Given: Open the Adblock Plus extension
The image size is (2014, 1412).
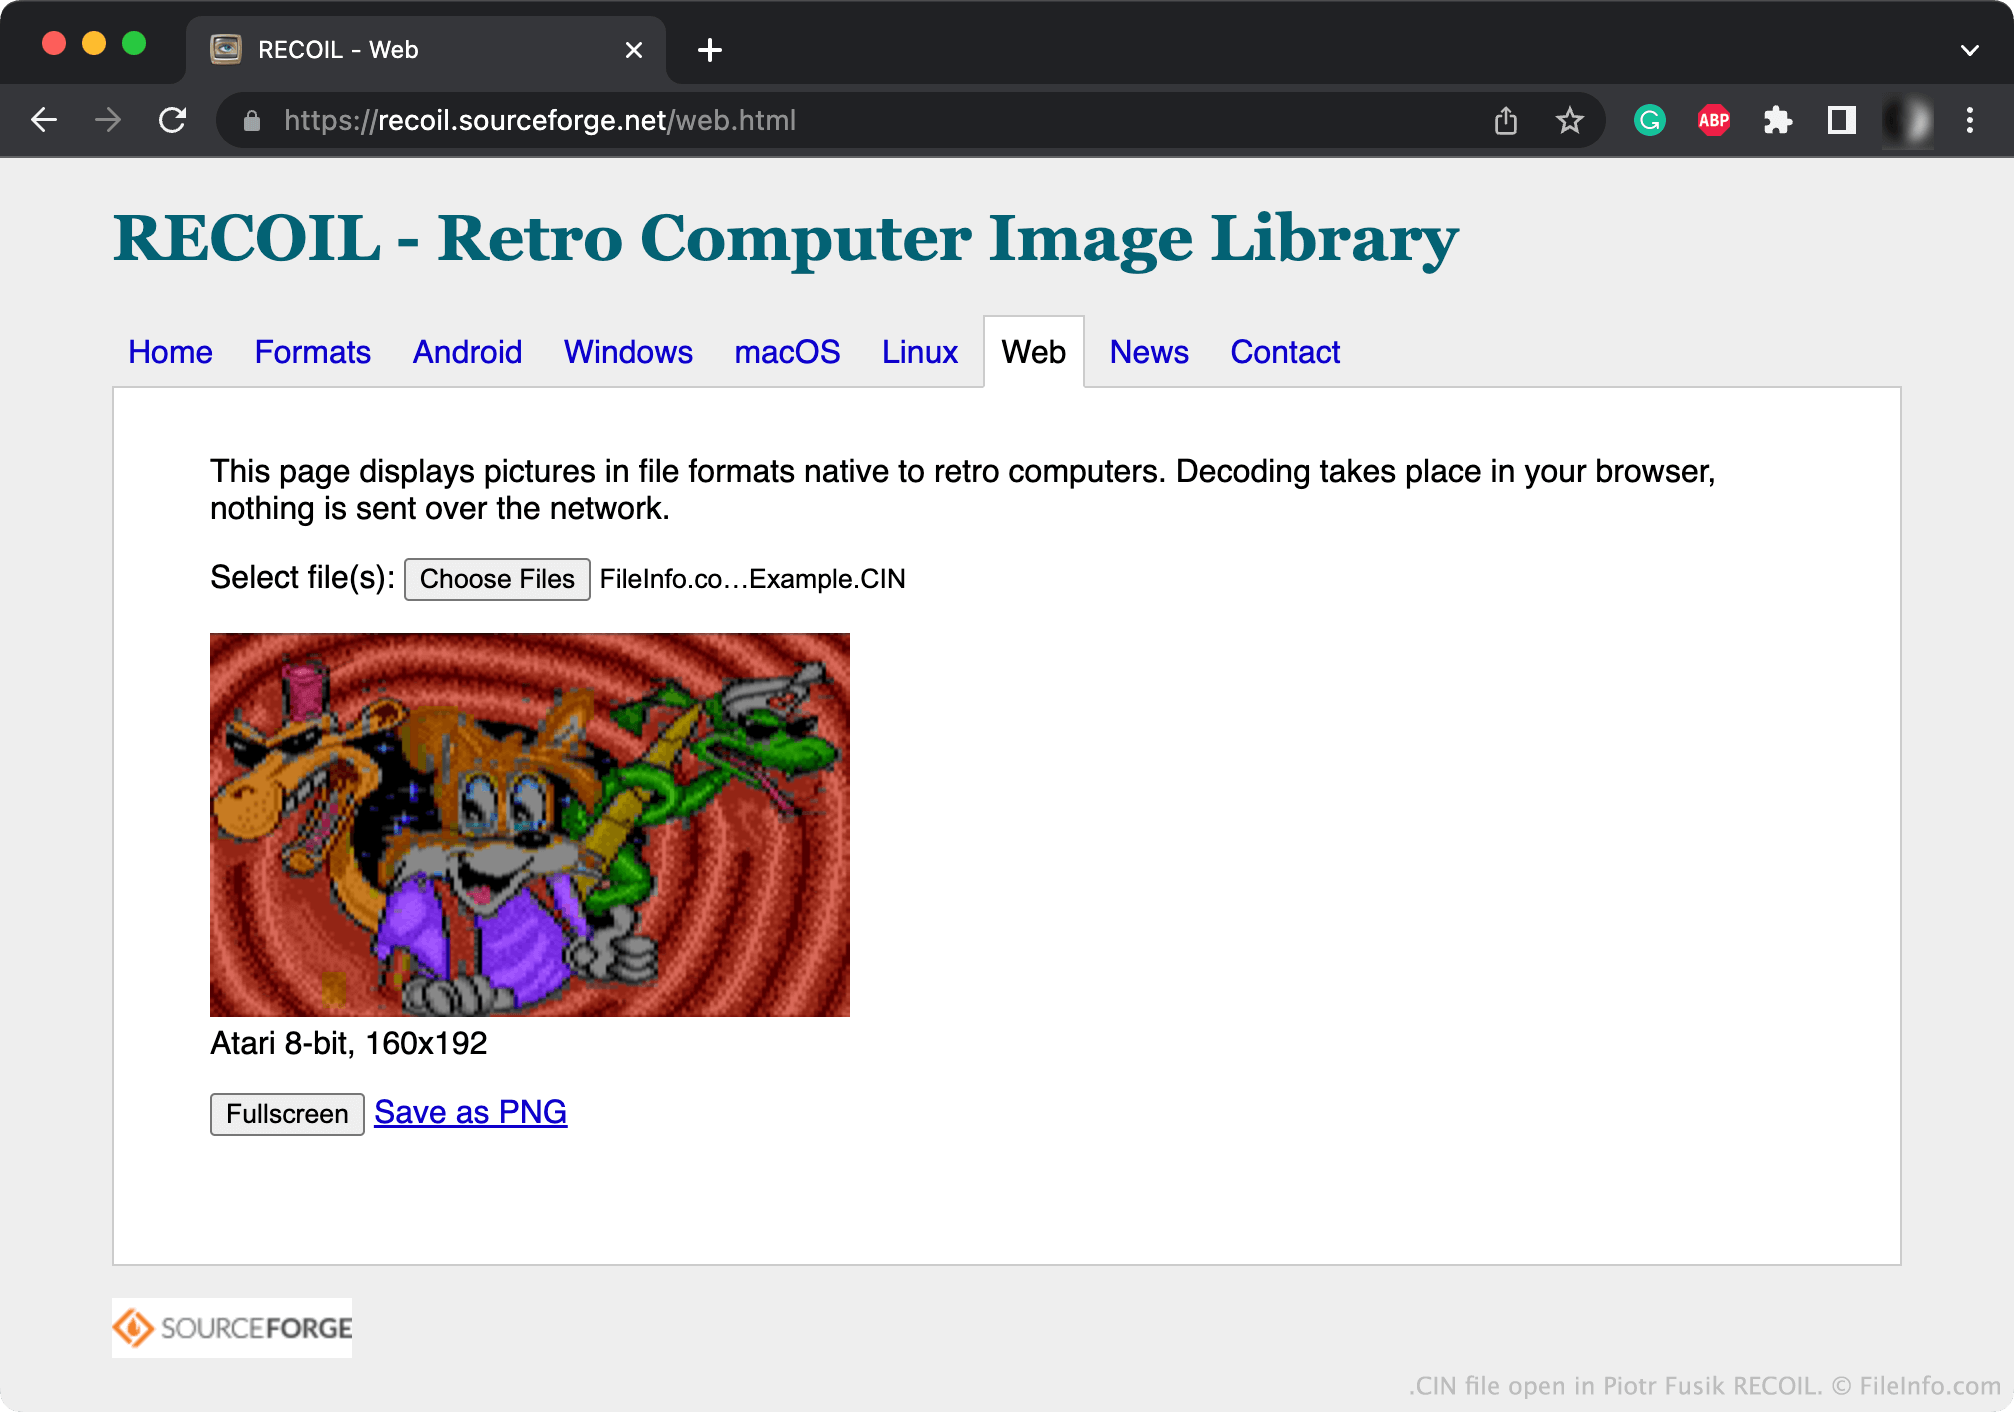Looking at the screenshot, I should [x=1713, y=121].
